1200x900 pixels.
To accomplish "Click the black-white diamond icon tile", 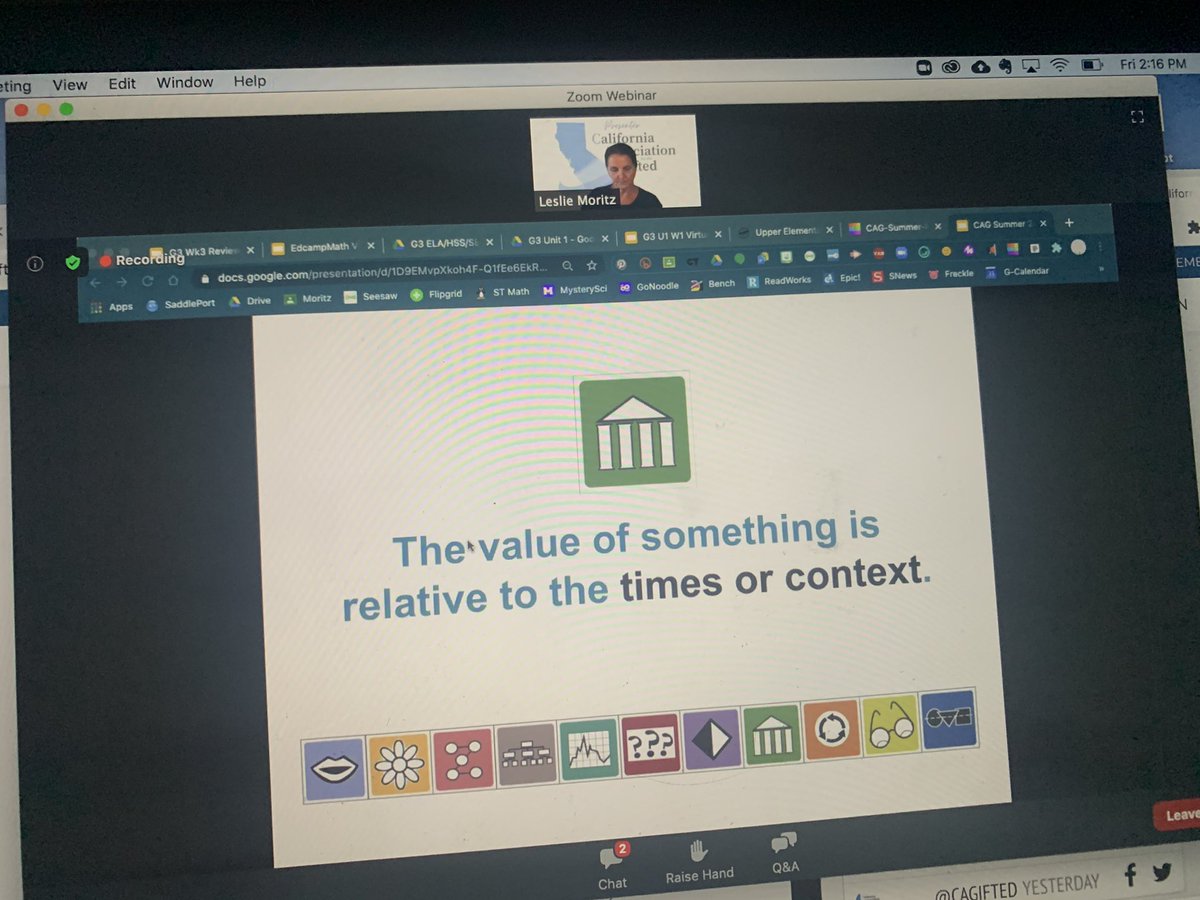I will 711,738.
